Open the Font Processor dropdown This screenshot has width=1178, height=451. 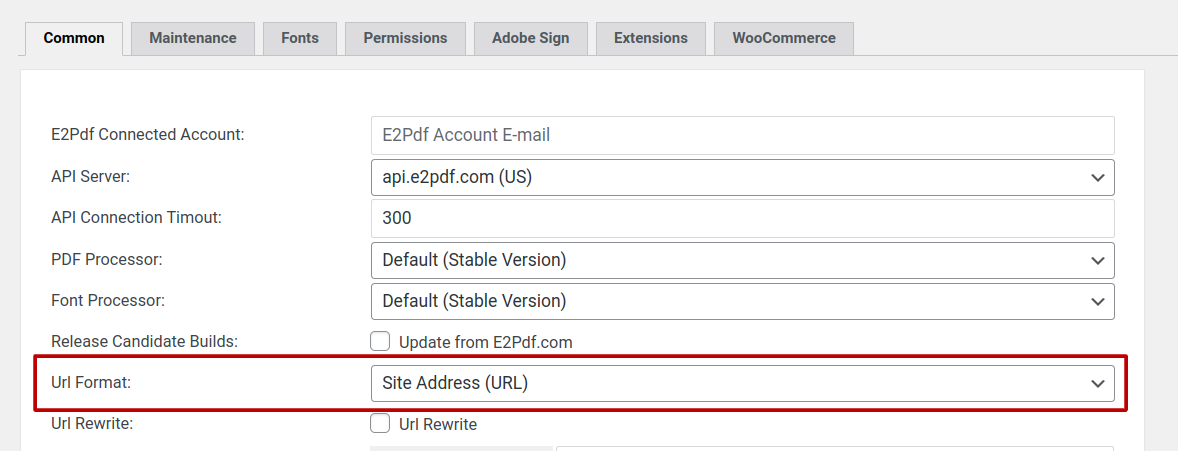742,301
